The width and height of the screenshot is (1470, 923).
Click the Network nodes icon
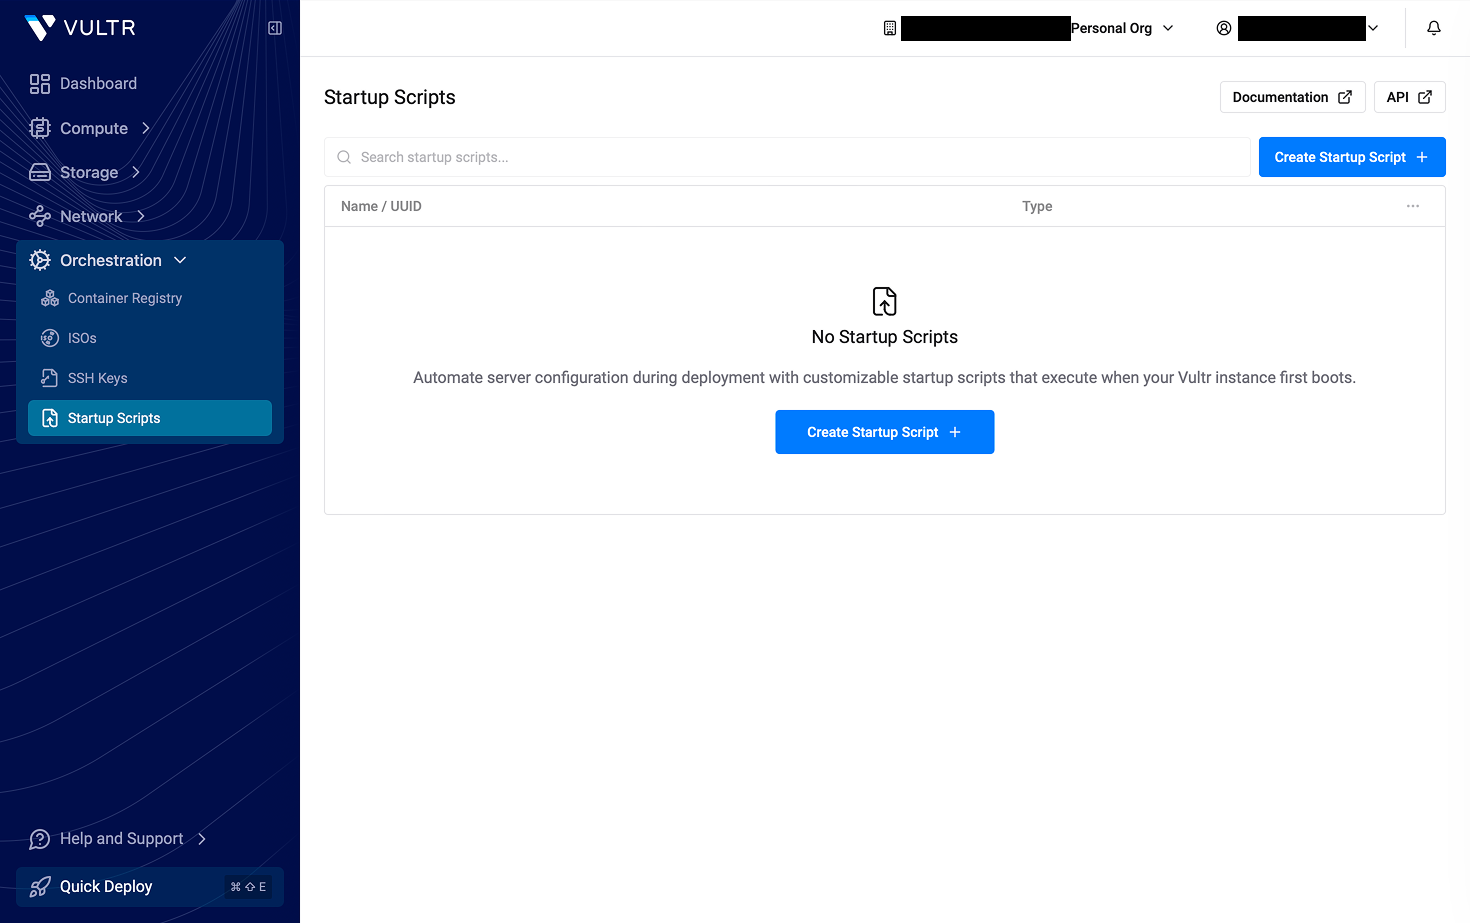(x=40, y=216)
